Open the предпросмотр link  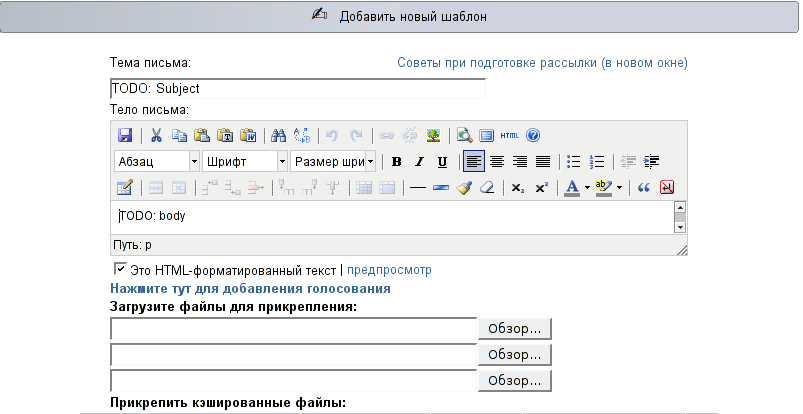click(x=389, y=270)
